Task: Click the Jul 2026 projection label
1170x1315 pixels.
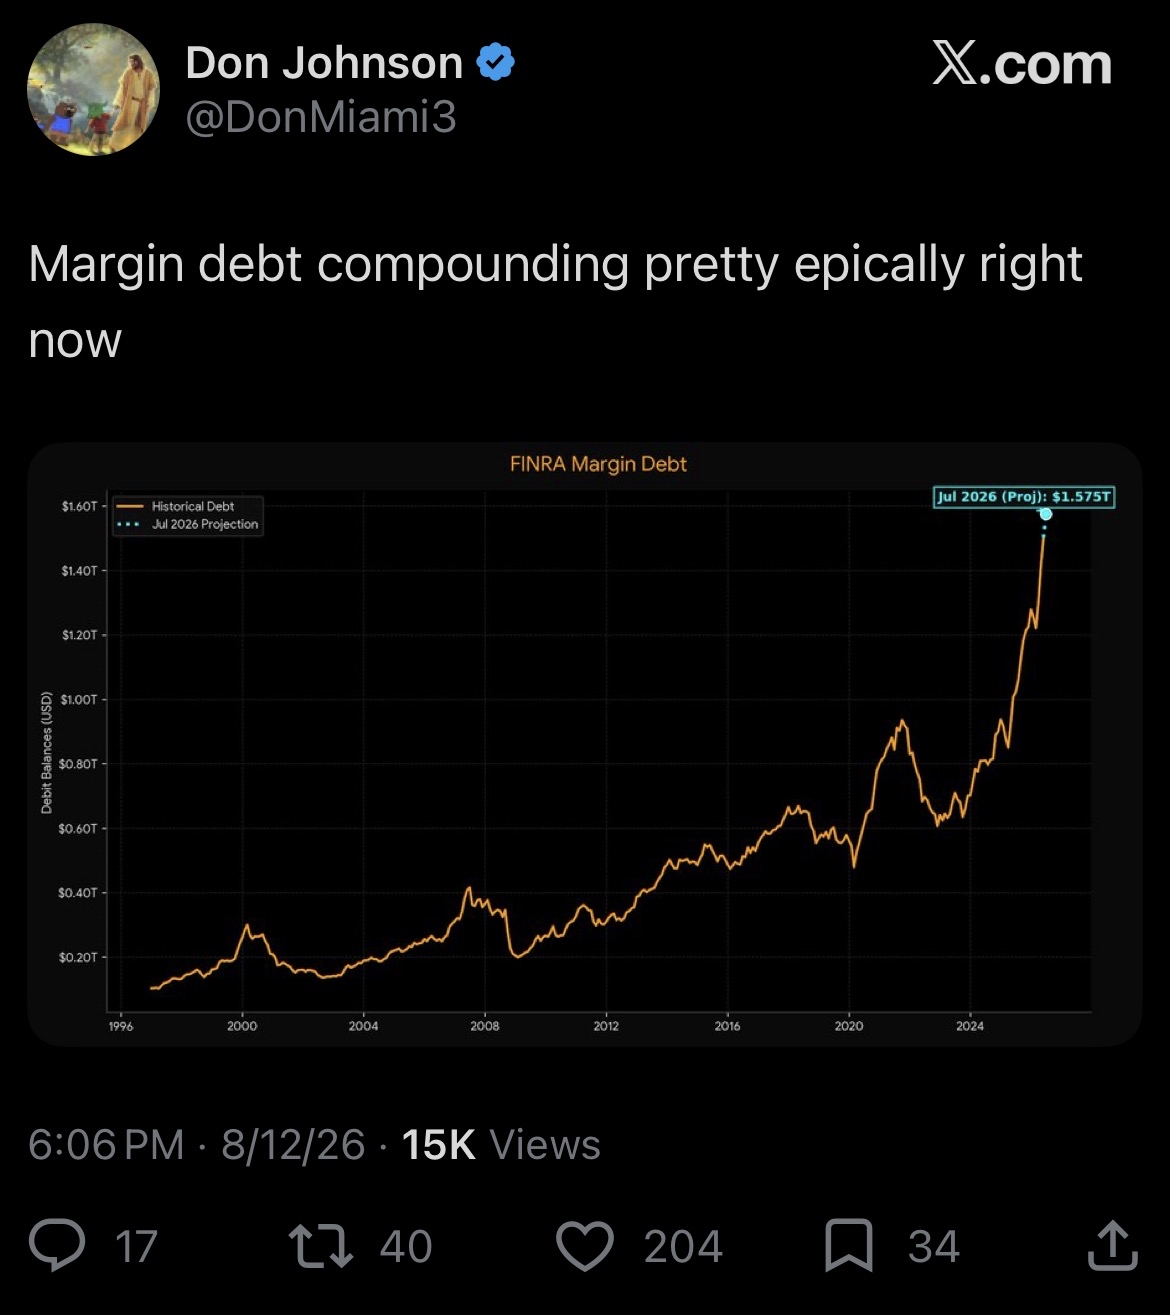Action: click(x=1024, y=496)
